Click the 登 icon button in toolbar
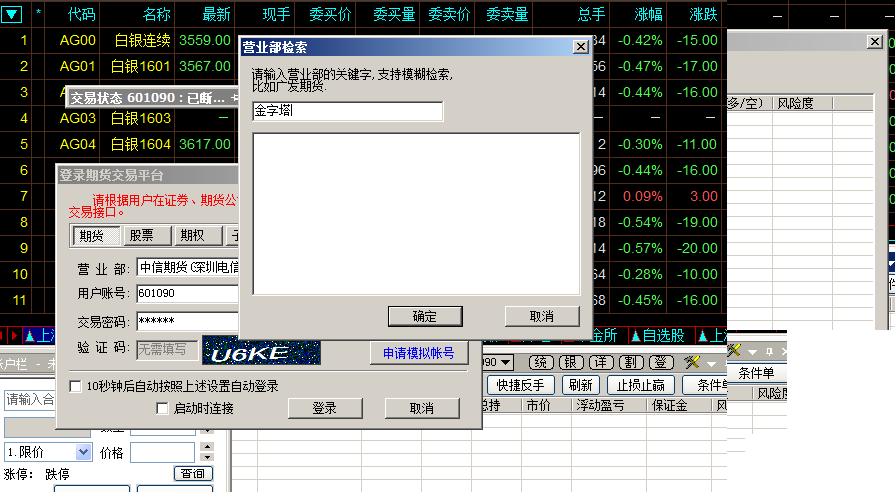 (x=661, y=362)
